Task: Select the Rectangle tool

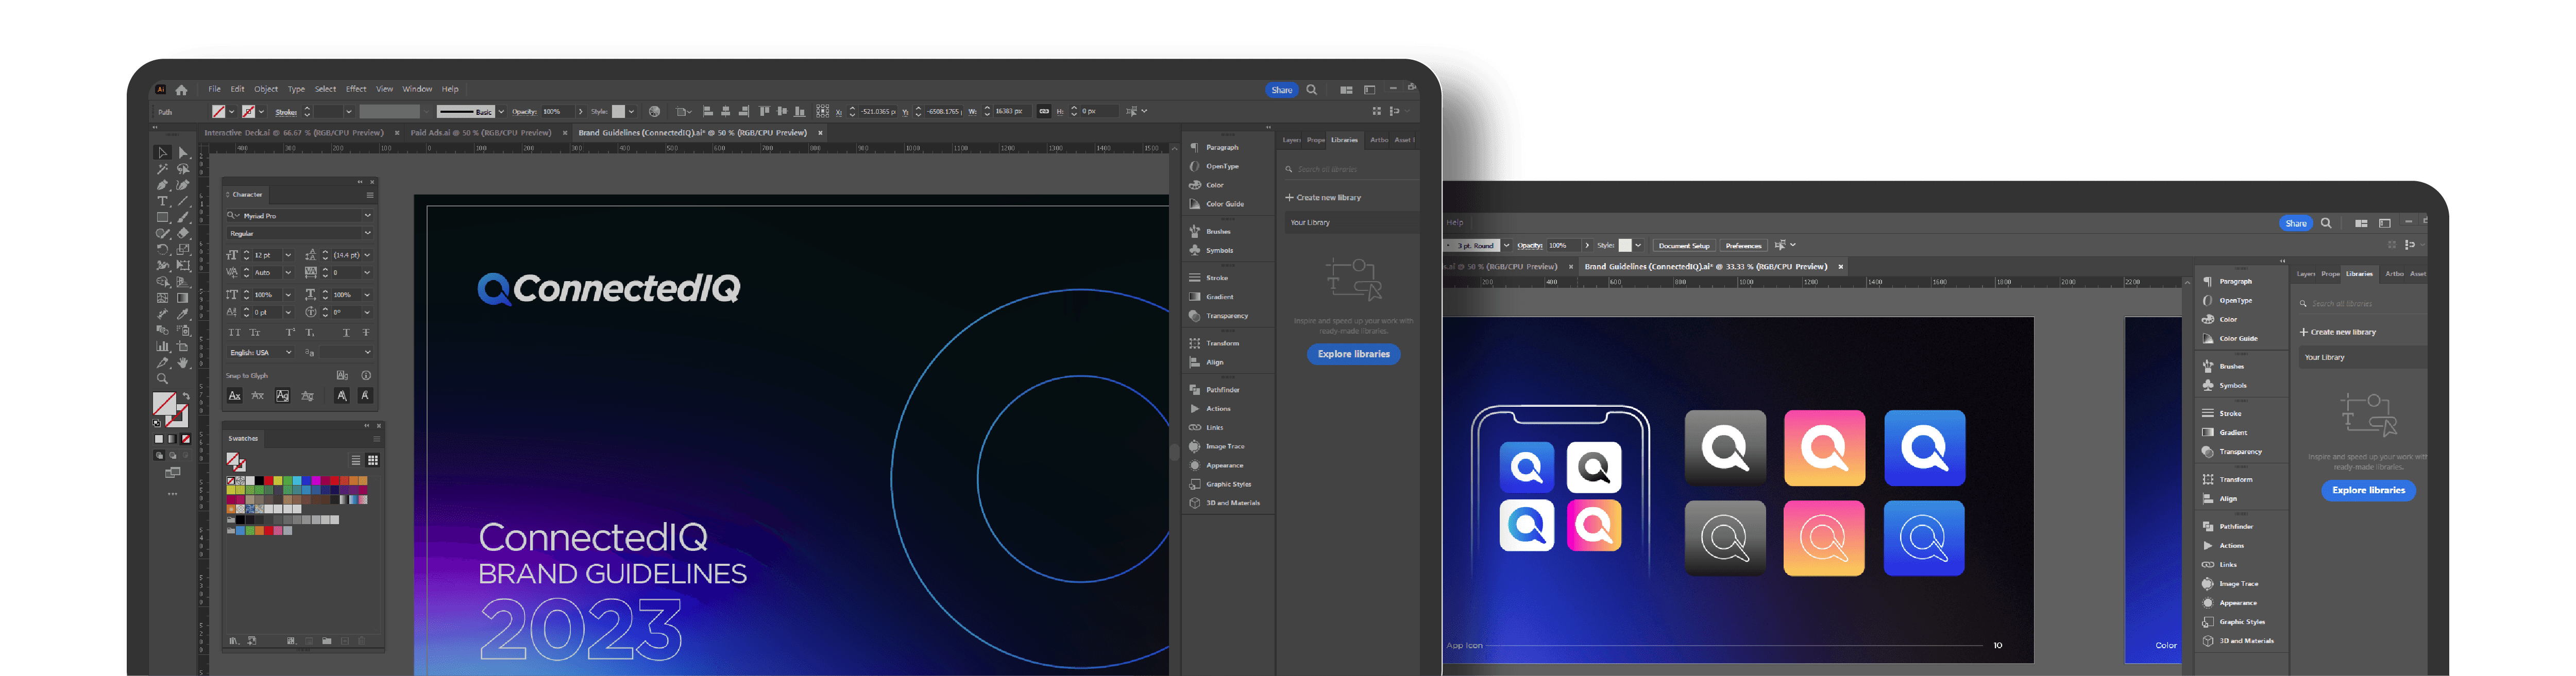Action: pos(162,217)
